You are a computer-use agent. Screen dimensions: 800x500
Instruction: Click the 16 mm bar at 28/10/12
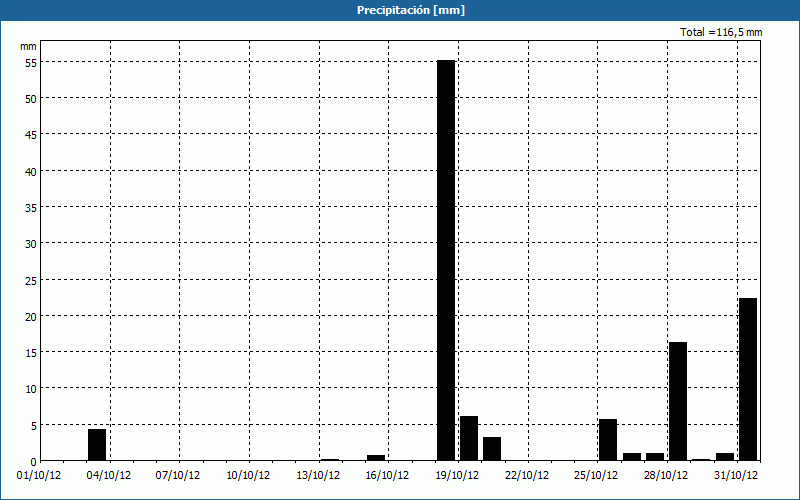pos(678,401)
